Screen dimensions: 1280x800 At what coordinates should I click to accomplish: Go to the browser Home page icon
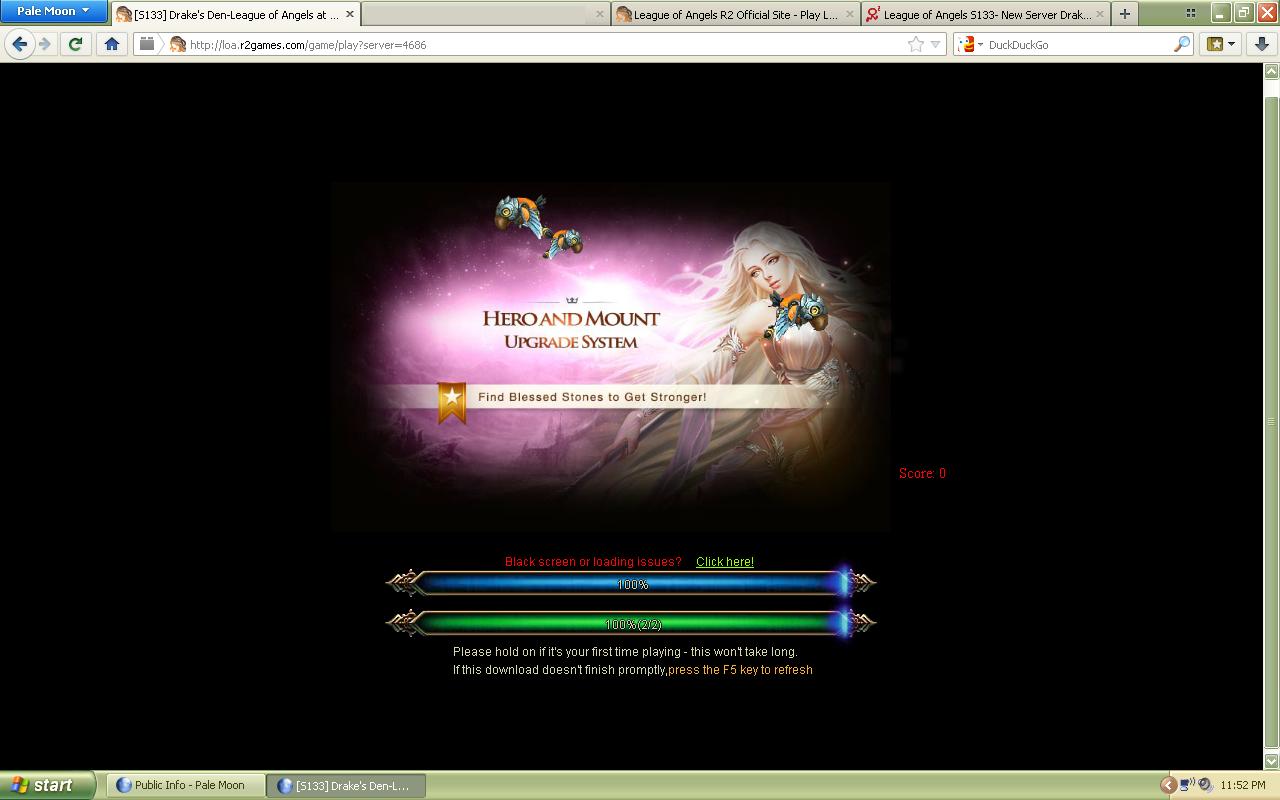(112, 44)
